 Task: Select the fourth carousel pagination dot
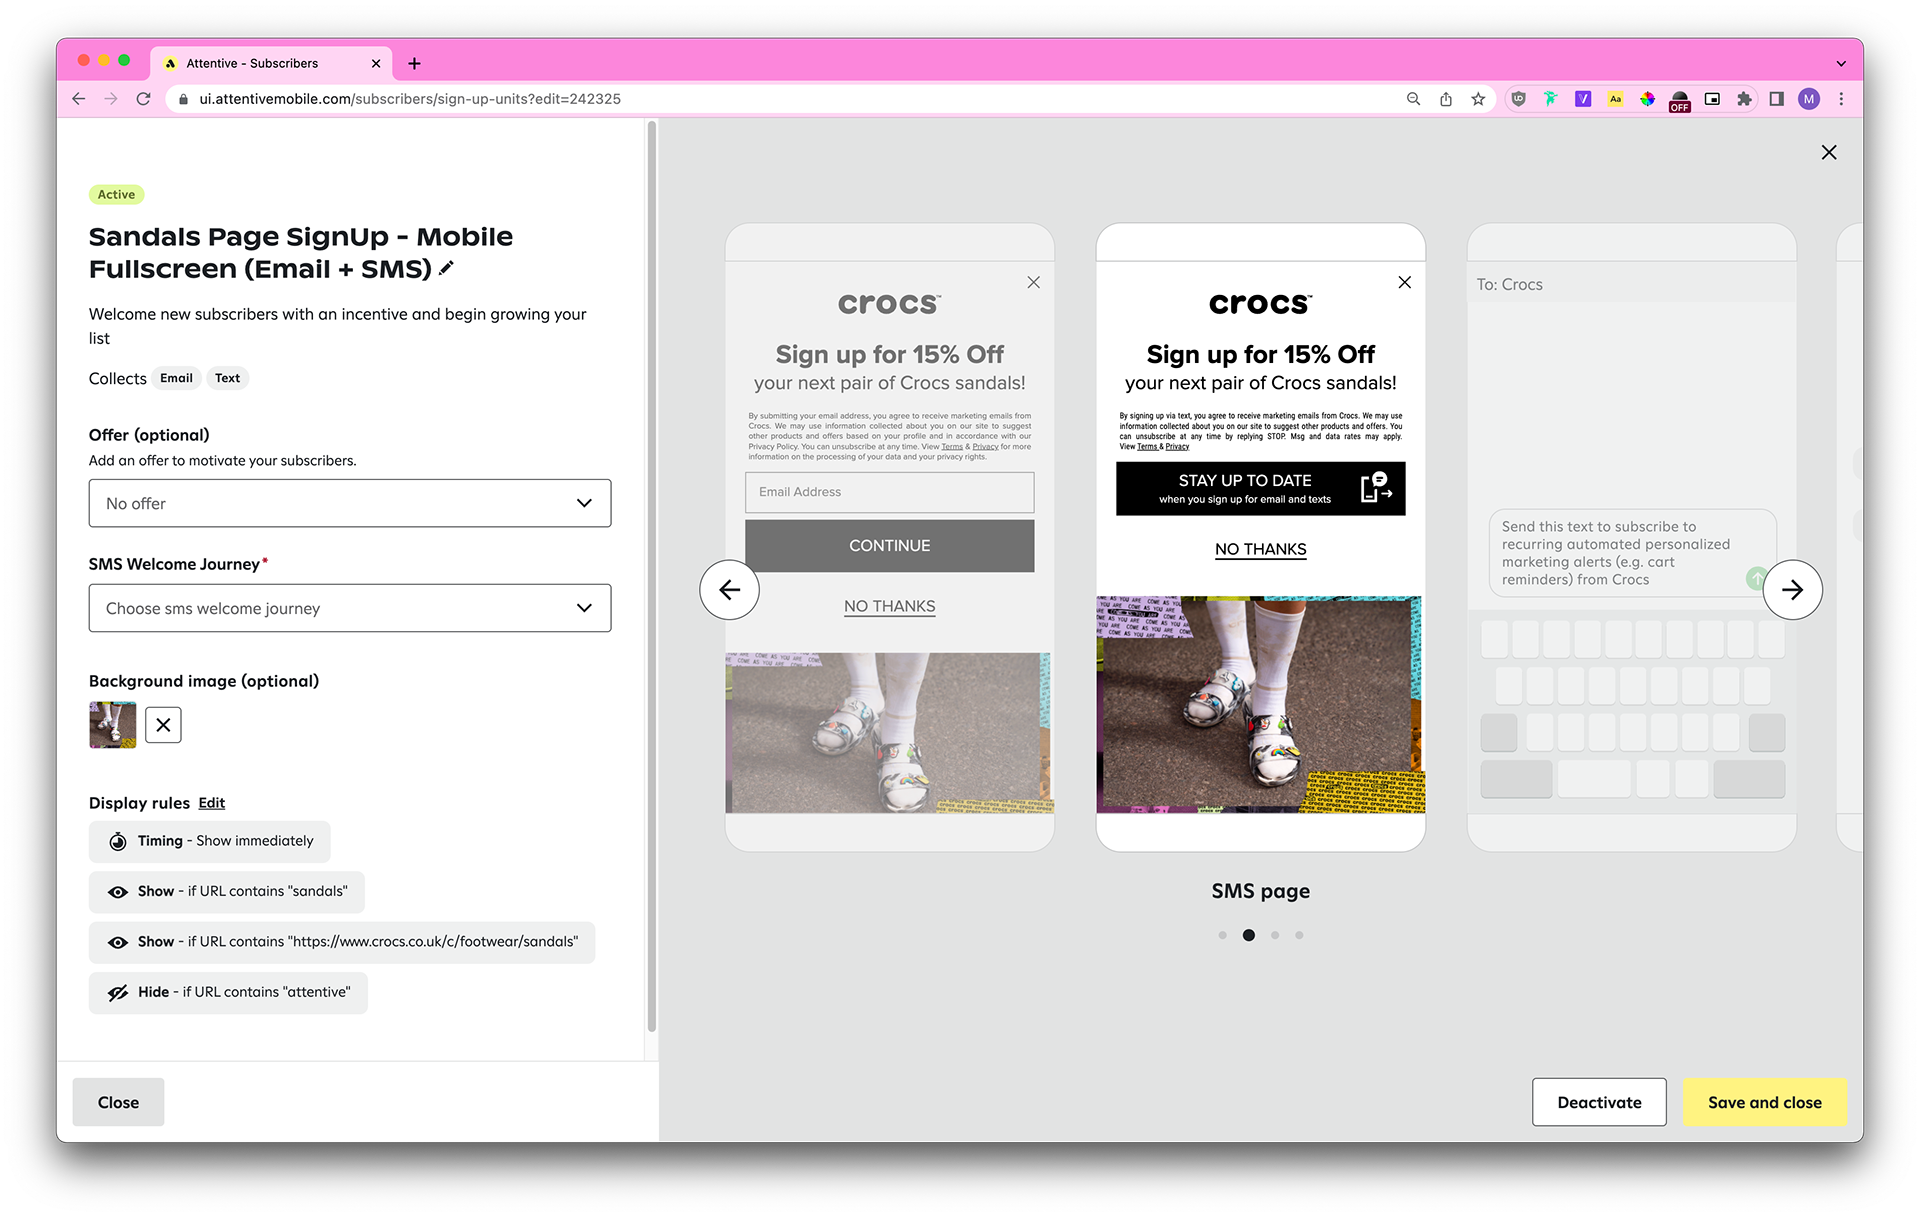click(x=1299, y=935)
